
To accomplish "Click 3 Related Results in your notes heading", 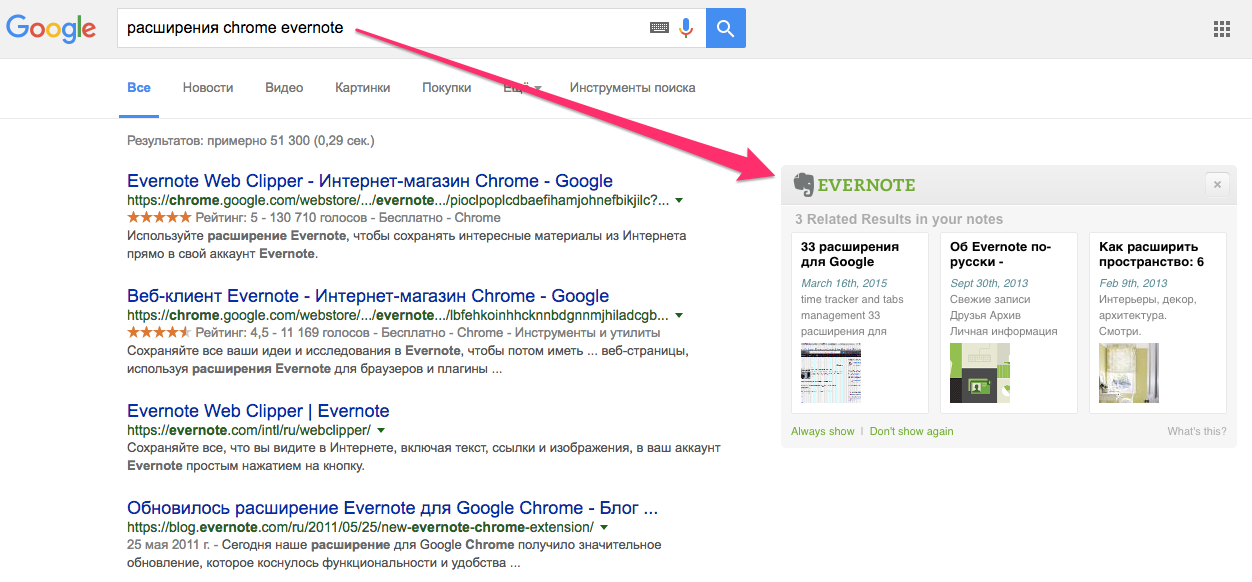I will click(x=899, y=219).
